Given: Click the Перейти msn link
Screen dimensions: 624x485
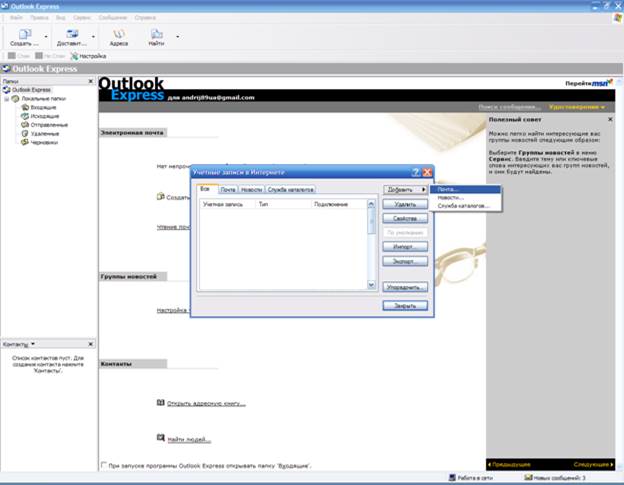Looking at the screenshot, I should coord(589,83).
